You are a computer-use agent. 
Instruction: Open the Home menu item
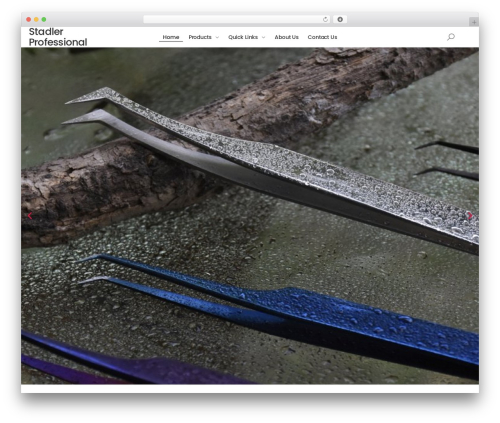[x=171, y=37]
